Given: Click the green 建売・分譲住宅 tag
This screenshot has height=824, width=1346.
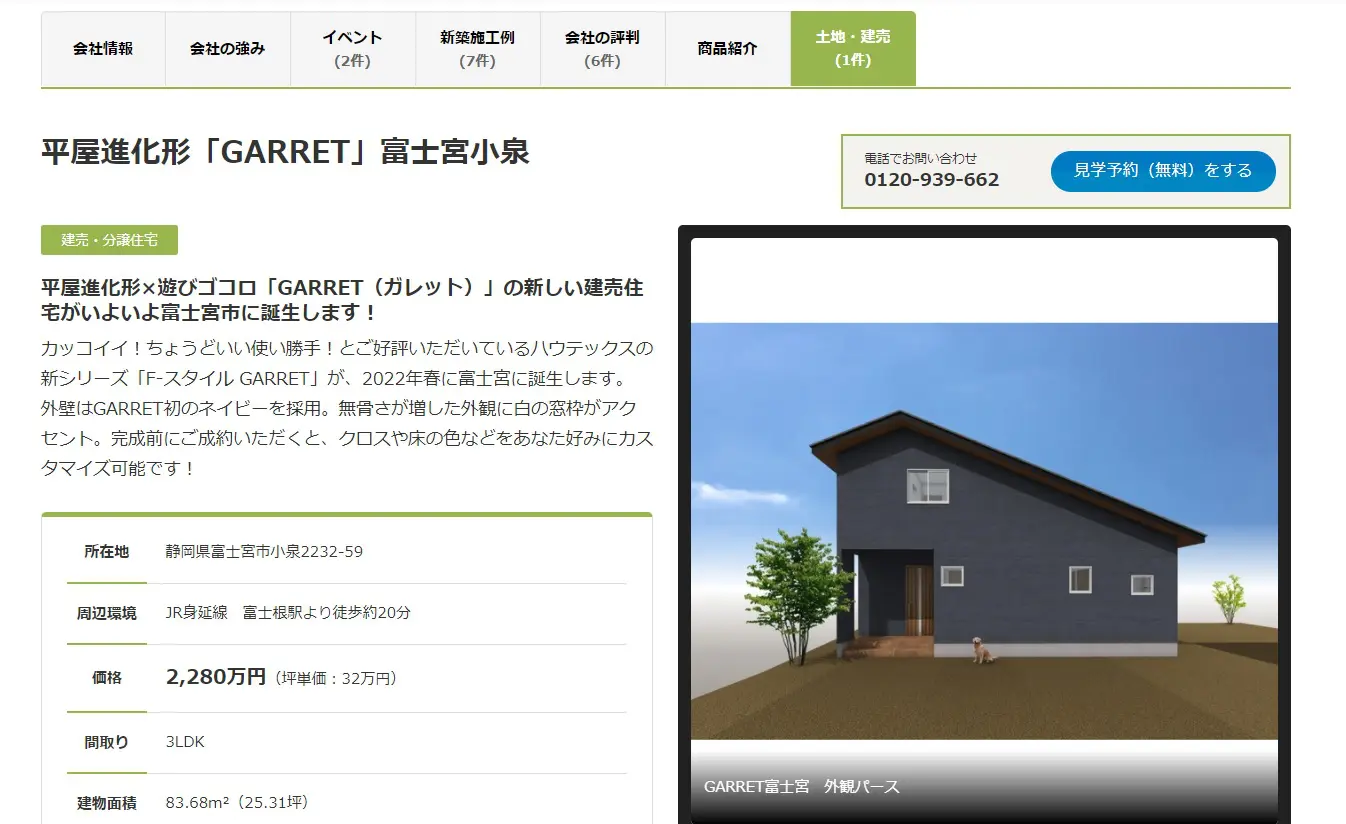Looking at the screenshot, I should (x=109, y=240).
